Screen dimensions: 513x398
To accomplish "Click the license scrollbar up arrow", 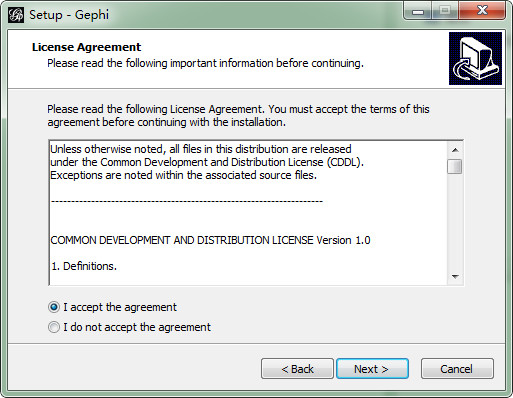I will [455, 150].
